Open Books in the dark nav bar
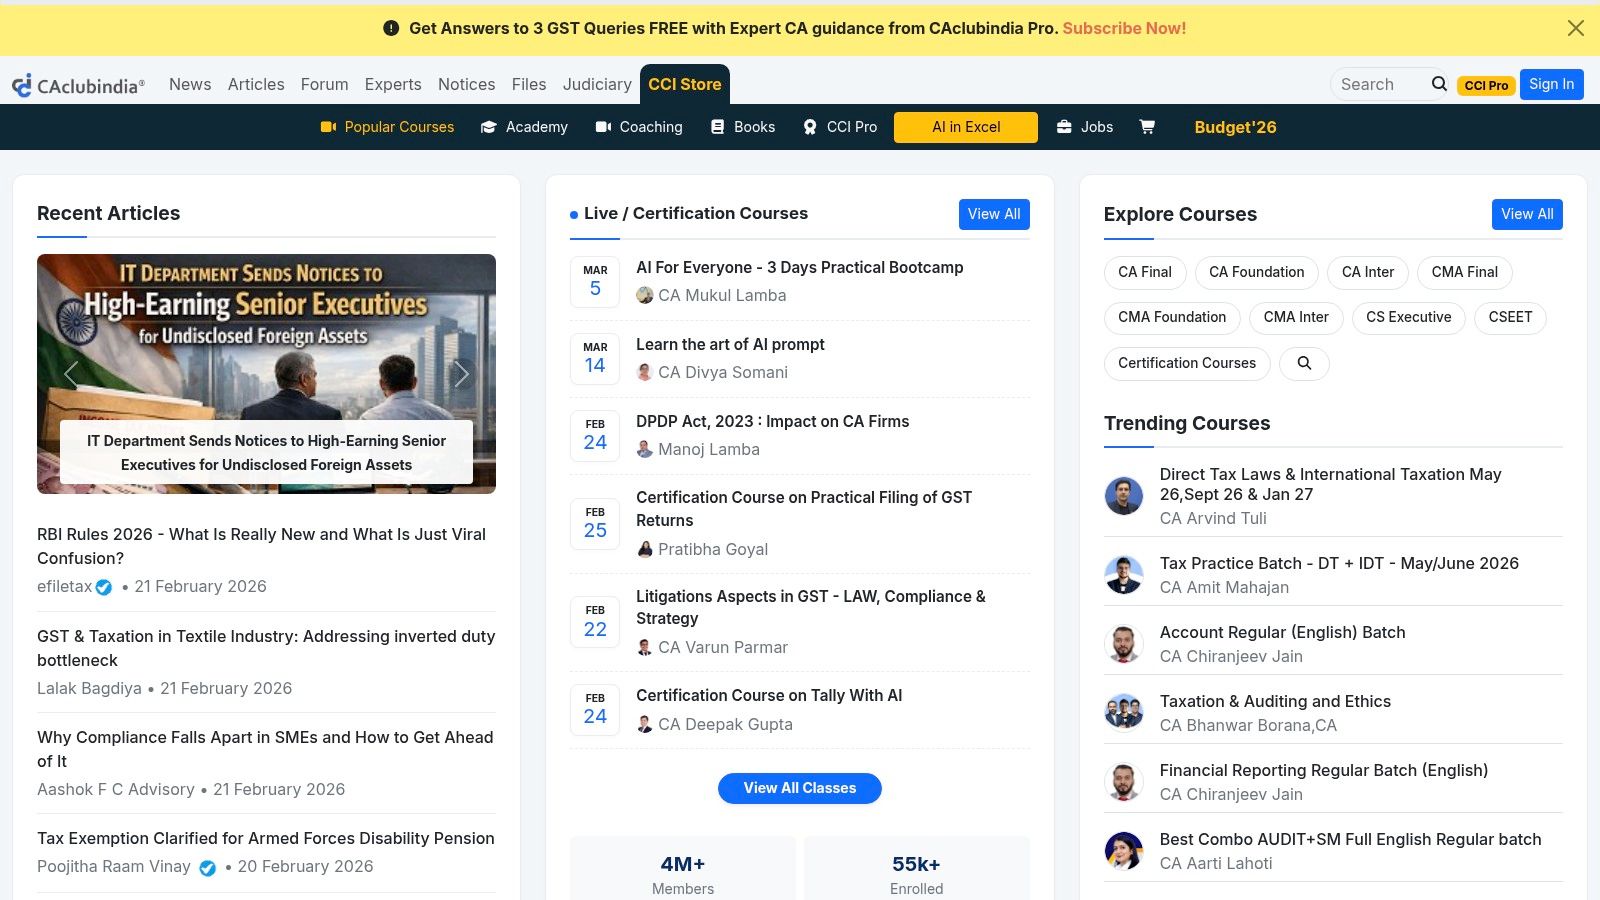Viewport: 1600px width, 900px height. (743, 127)
